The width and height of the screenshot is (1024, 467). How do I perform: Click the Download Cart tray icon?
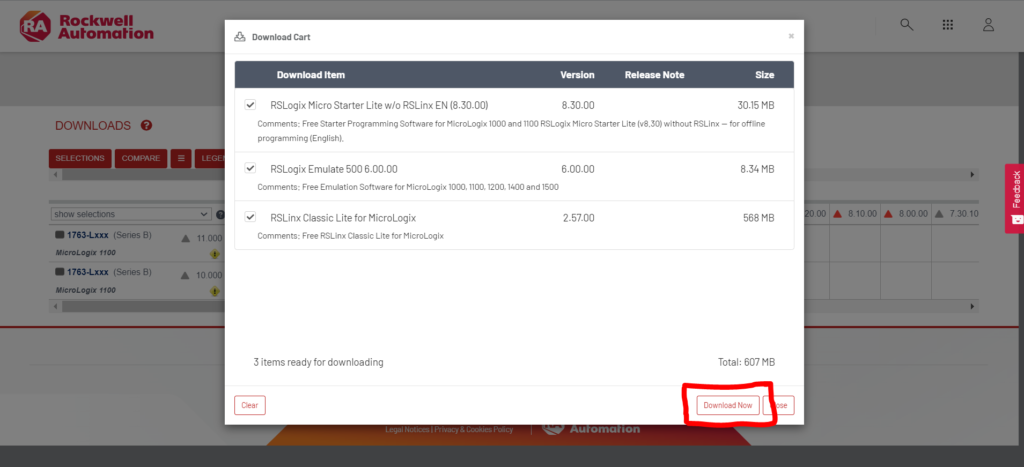[x=240, y=37]
